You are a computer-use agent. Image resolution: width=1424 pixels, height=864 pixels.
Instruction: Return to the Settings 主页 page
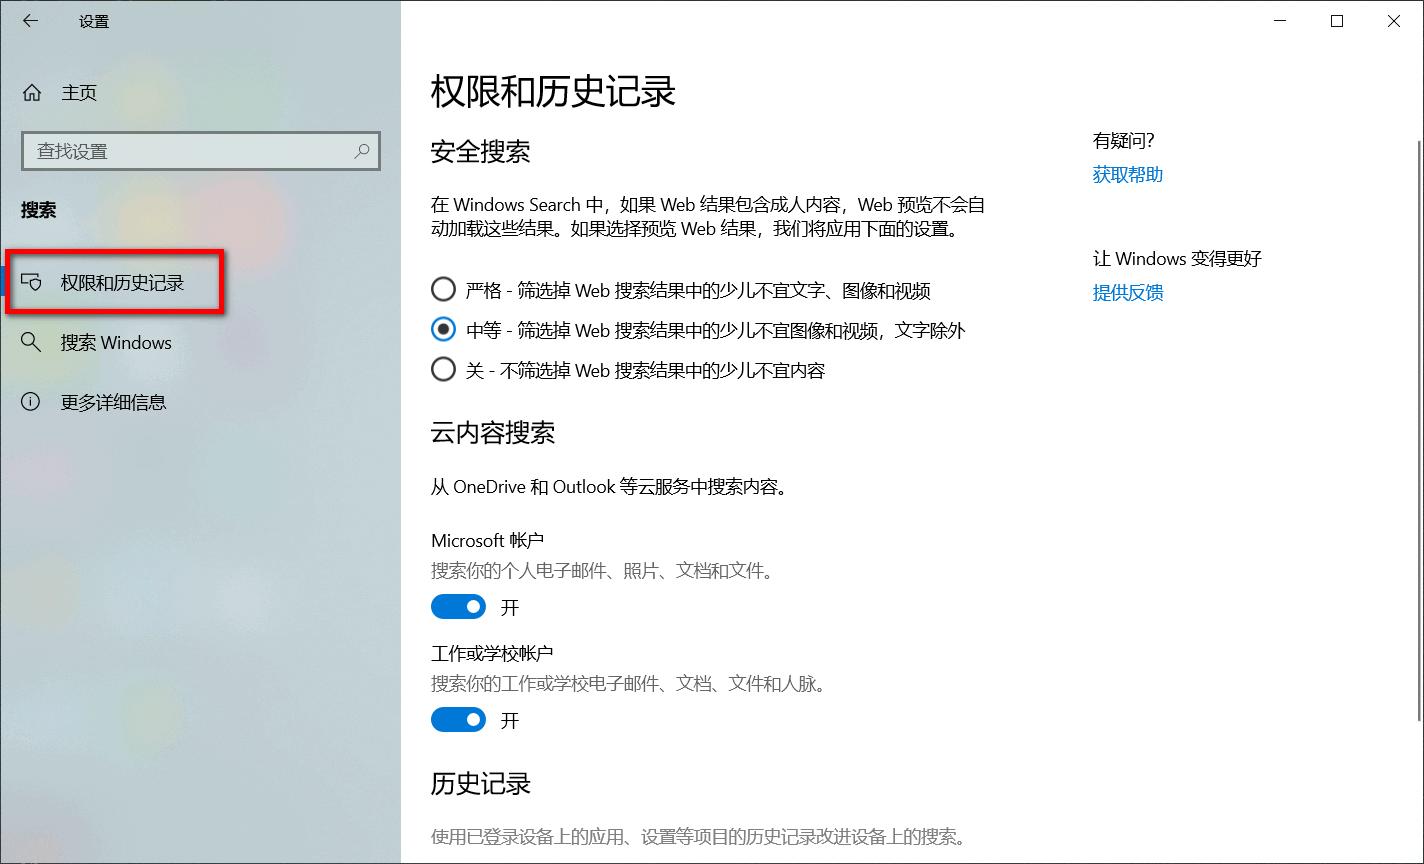[79, 92]
